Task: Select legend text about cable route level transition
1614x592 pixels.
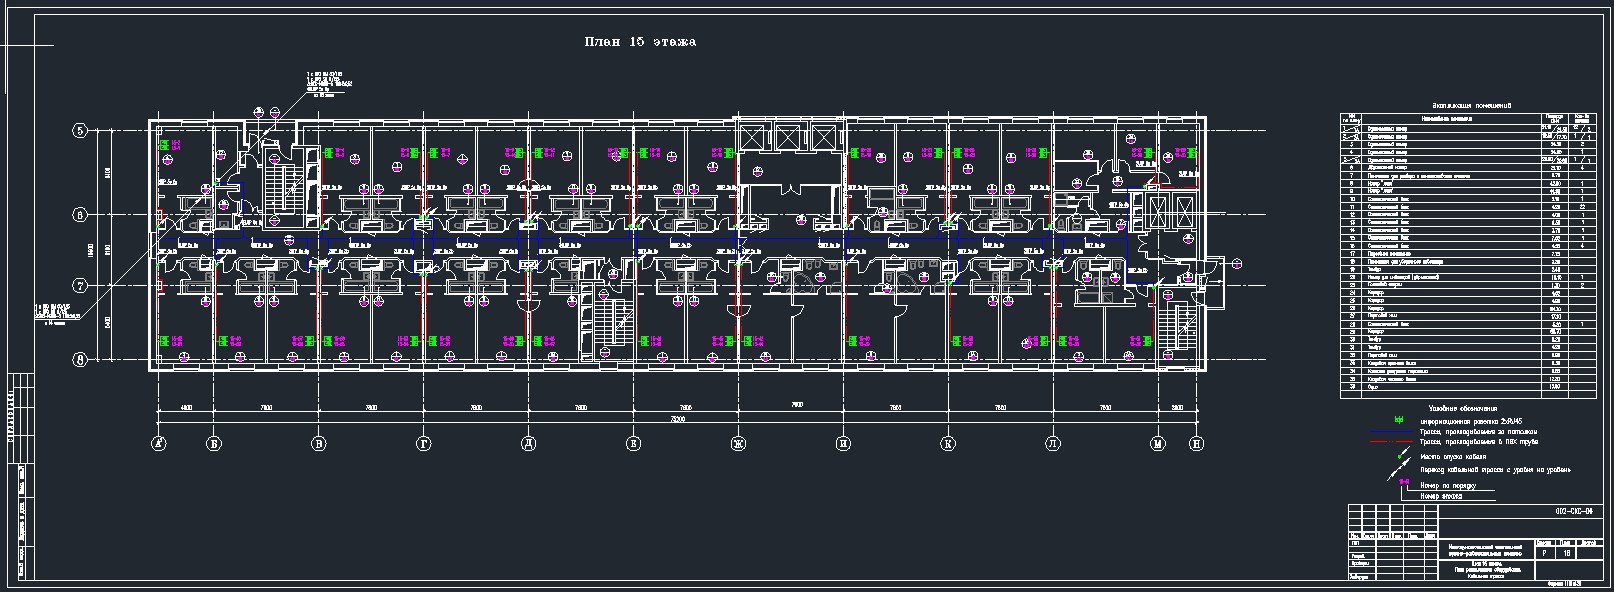Action: coord(1495,469)
